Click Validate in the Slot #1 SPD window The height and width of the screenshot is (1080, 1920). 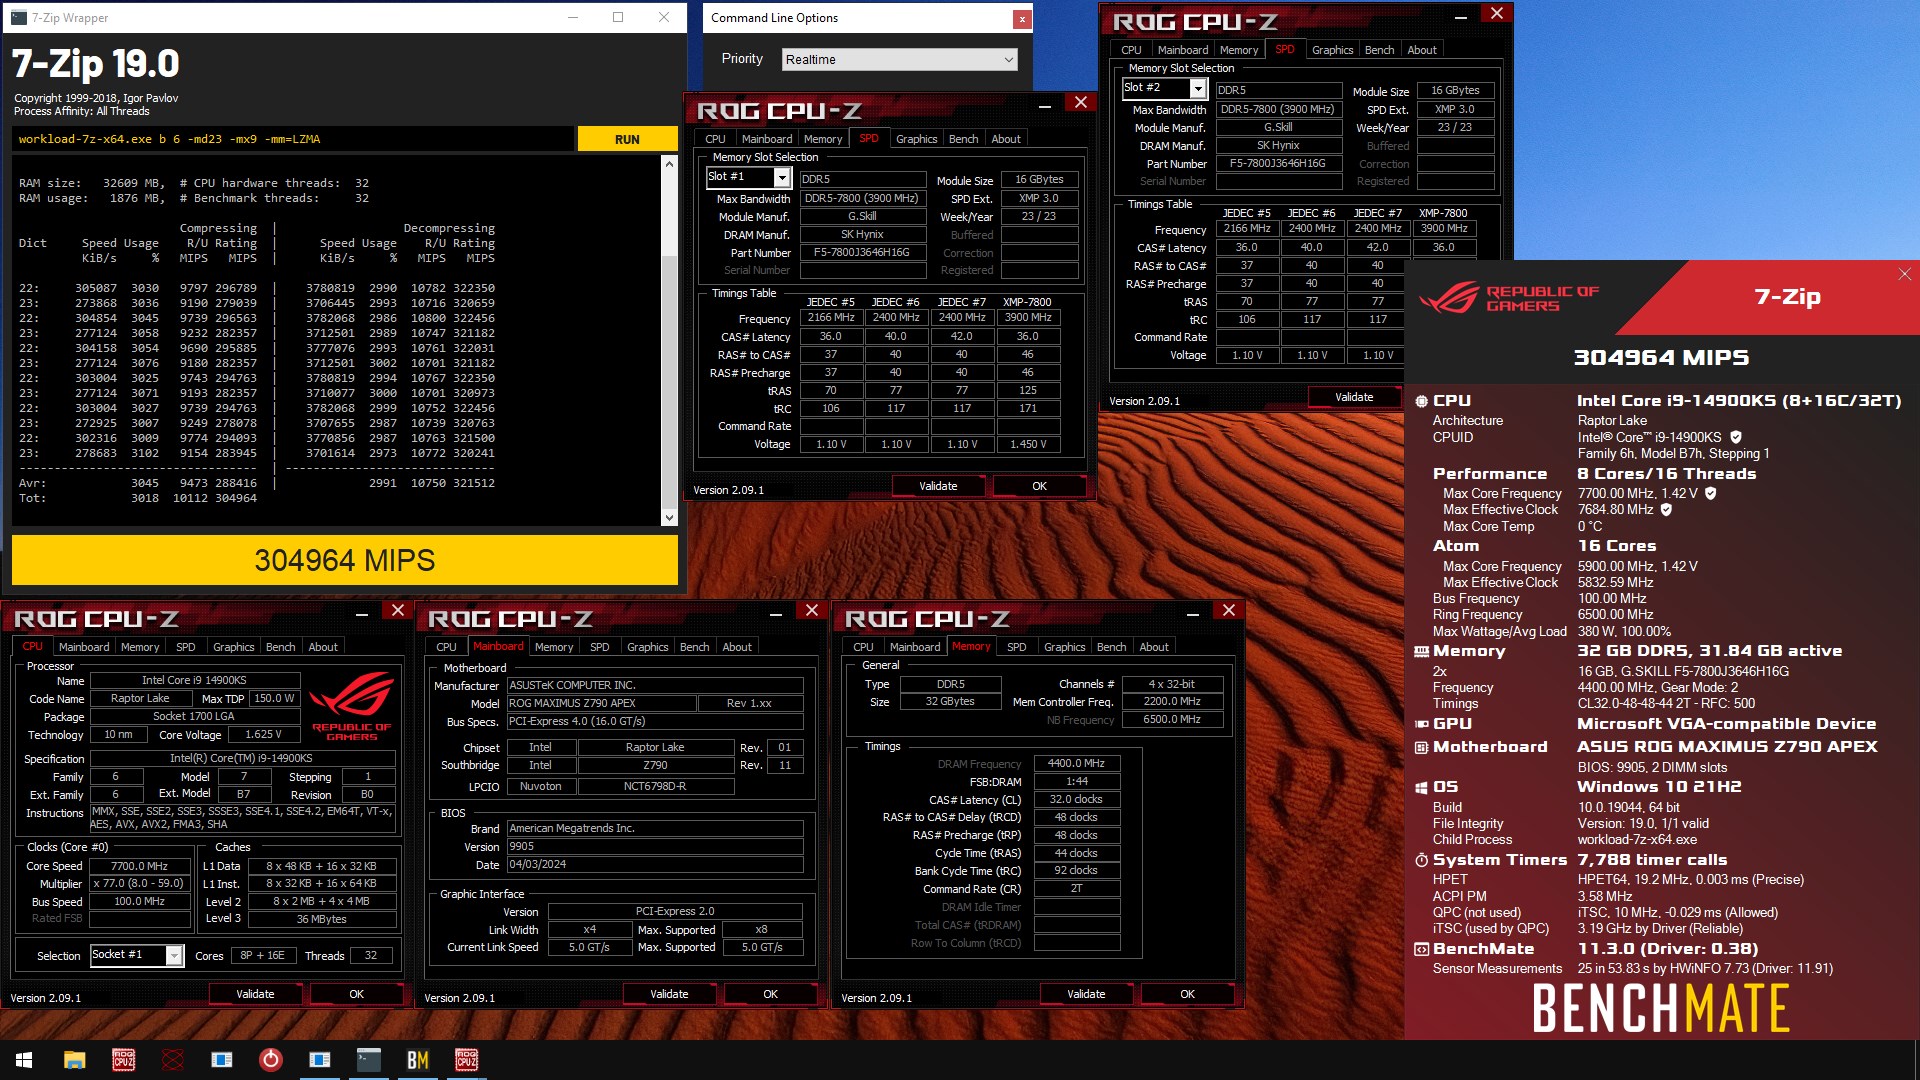[x=938, y=486]
